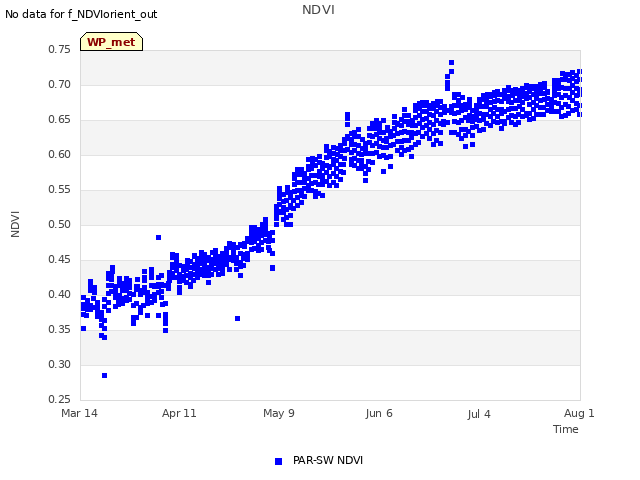Click the 0.25 y-axis tick label
Viewport: 640px width, 480px height.
coord(60,399)
